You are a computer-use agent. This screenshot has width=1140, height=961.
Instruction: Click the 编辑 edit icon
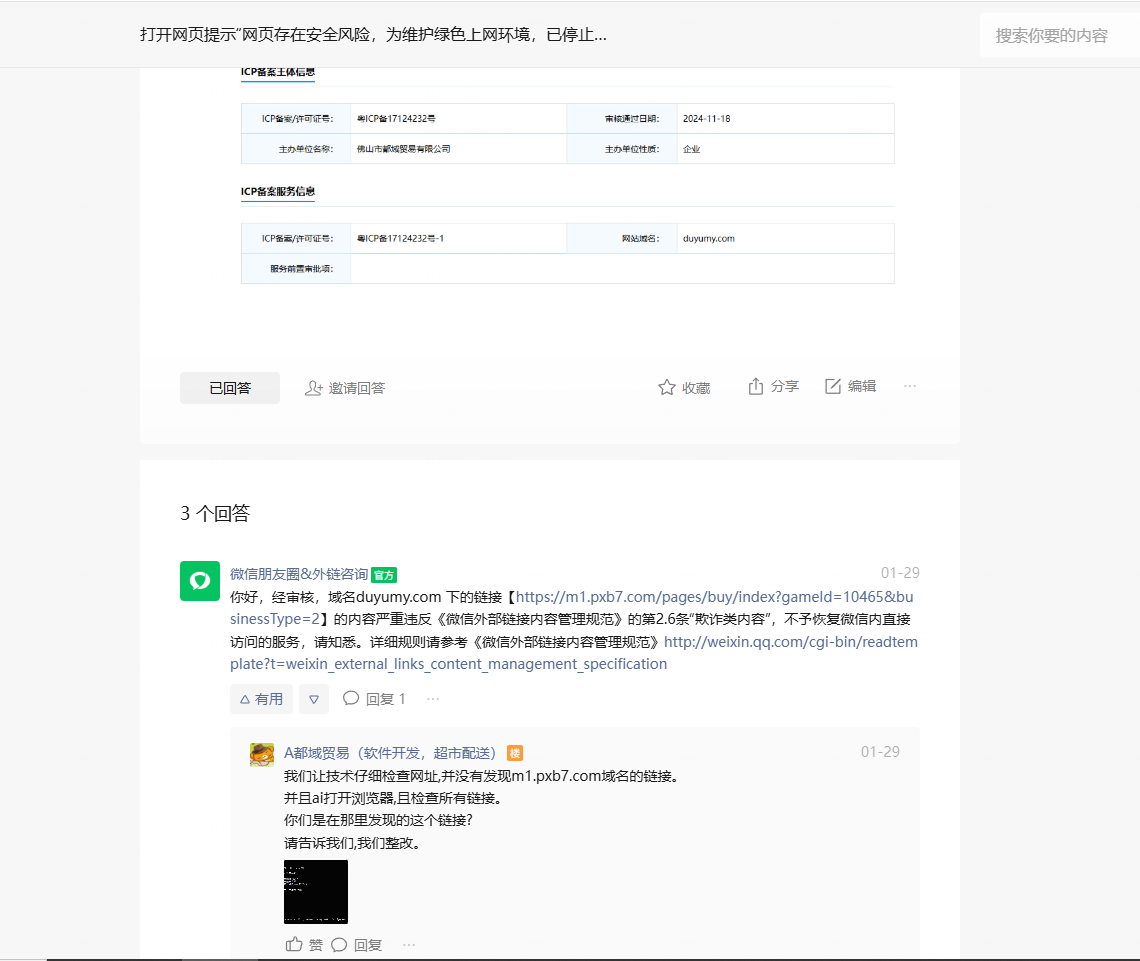(832, 387)
